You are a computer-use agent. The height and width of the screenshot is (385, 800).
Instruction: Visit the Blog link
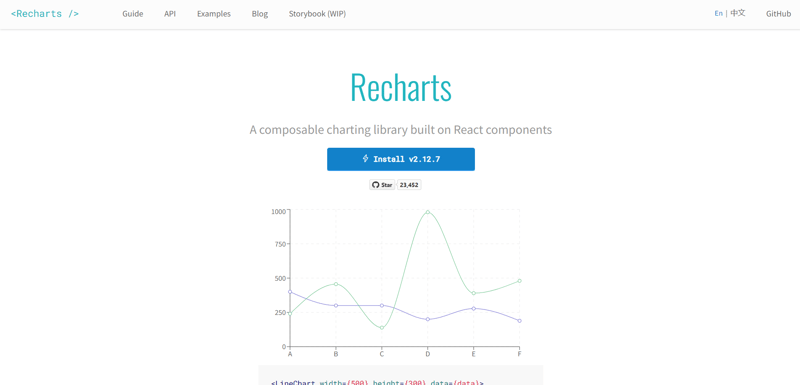[260, 14]
